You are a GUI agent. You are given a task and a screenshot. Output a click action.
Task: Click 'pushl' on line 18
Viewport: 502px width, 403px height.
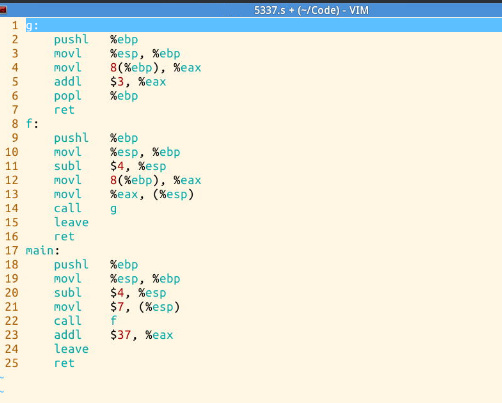(71, 265)
